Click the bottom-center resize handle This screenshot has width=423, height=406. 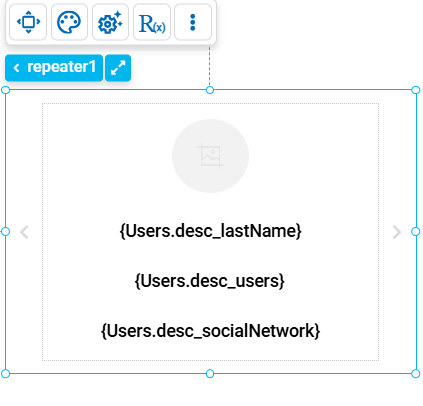[210, 374]
